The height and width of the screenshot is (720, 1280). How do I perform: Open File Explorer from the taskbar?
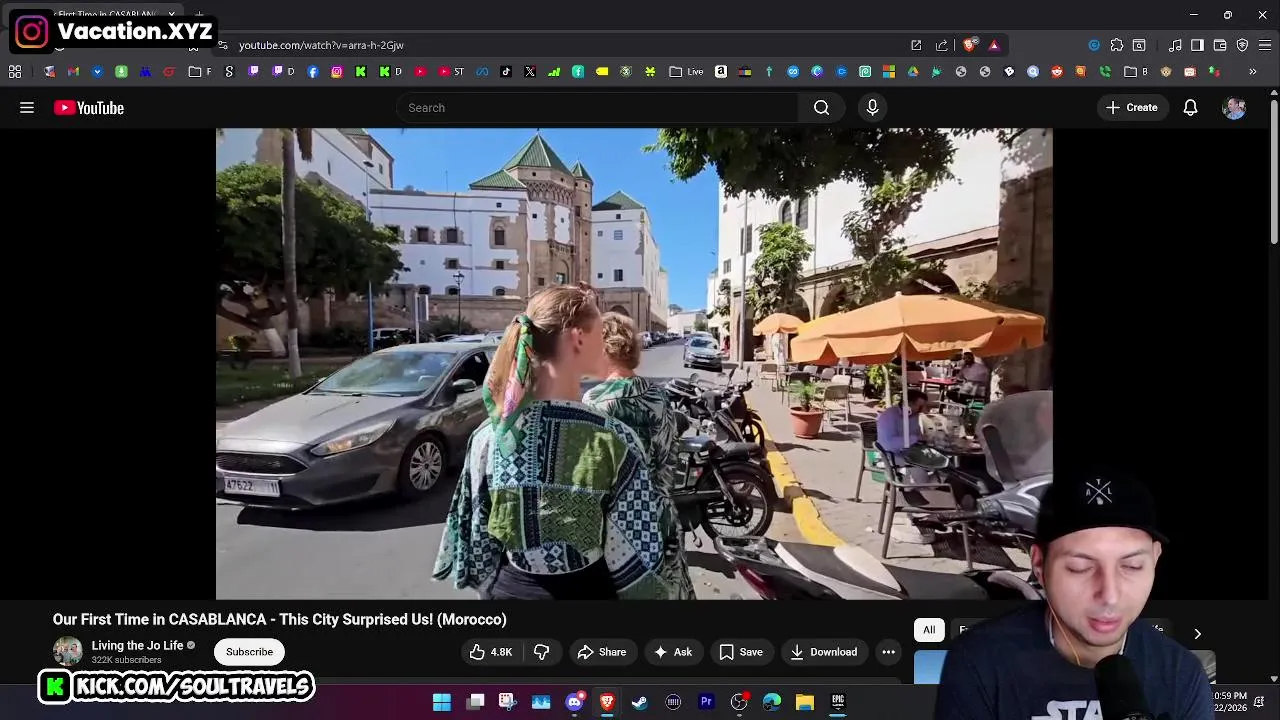805,702
